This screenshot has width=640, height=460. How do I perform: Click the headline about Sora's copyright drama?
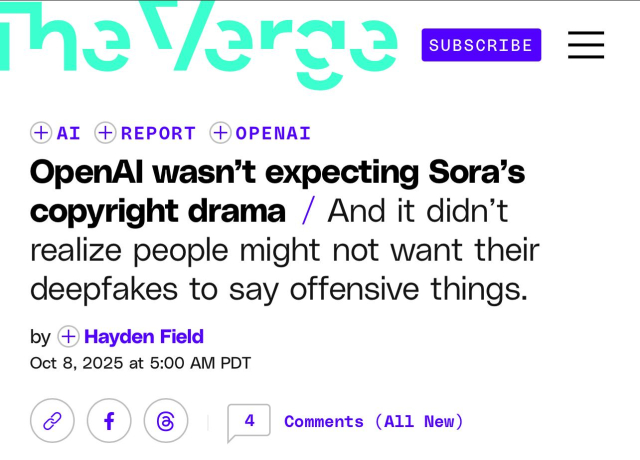(x=277, y=173)
